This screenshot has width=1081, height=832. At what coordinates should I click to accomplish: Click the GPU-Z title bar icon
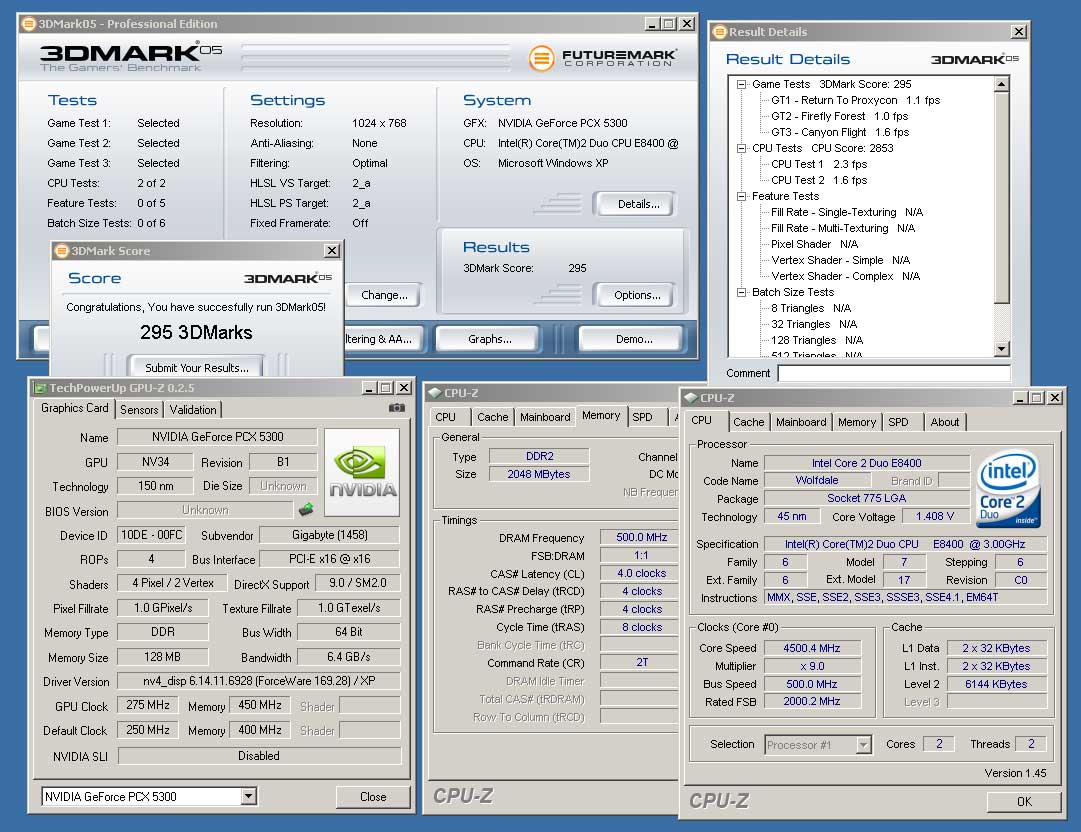40,388
